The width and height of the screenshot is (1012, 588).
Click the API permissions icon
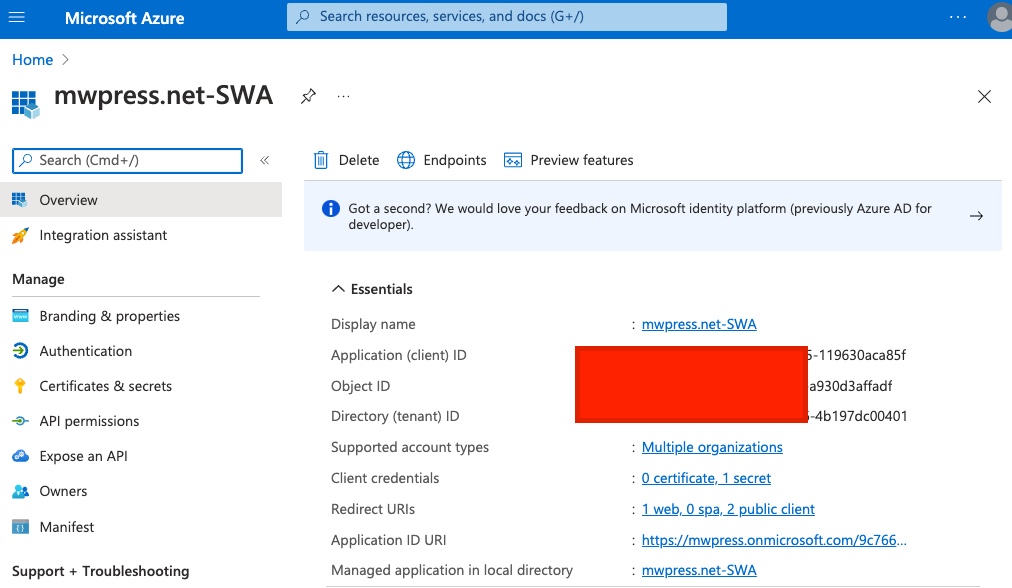click(x=20, y=421)
